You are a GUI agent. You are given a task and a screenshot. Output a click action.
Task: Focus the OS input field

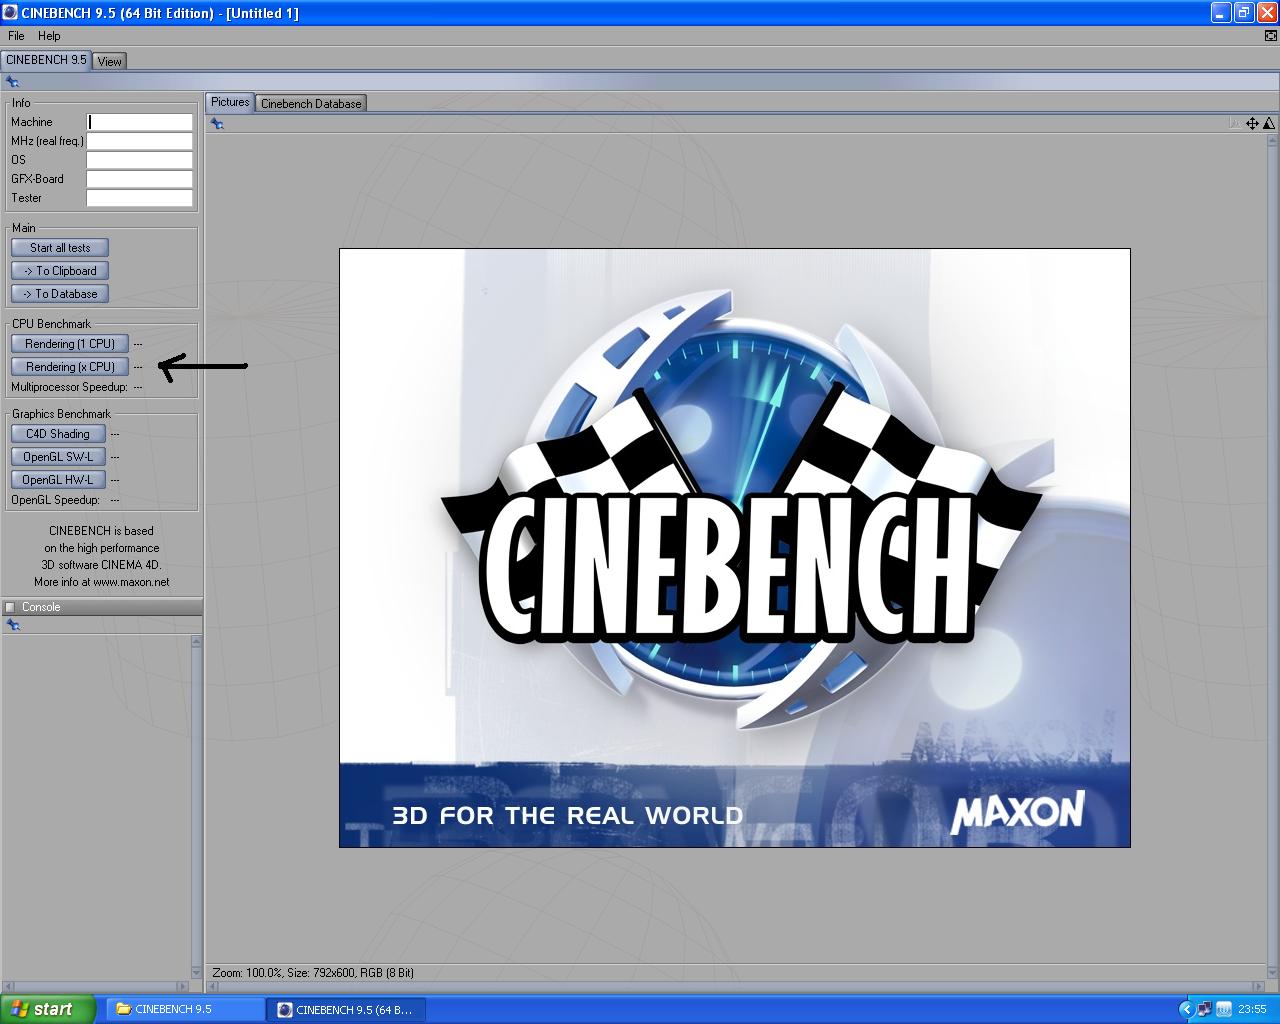tap(139, 160)
